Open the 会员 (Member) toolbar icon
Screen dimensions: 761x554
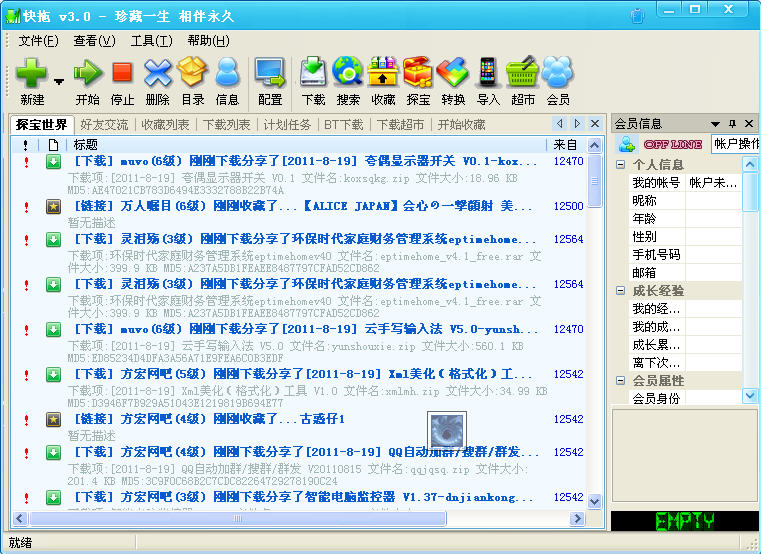[558, 73]
